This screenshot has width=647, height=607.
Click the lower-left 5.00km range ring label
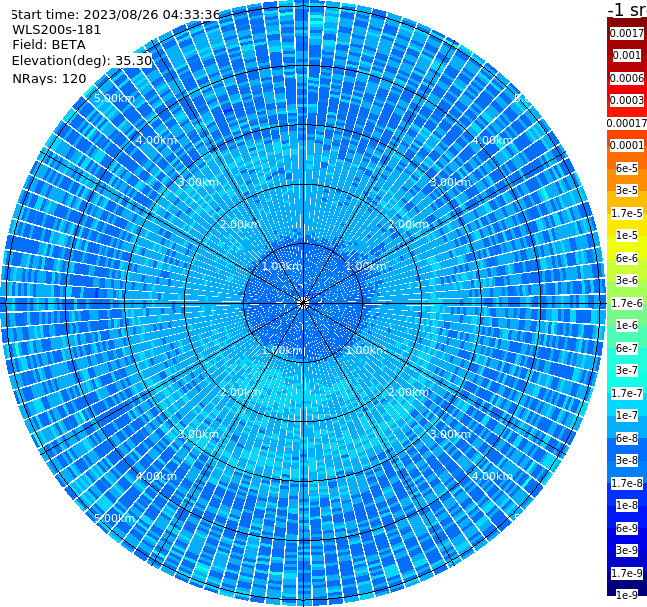coord(114,518)
